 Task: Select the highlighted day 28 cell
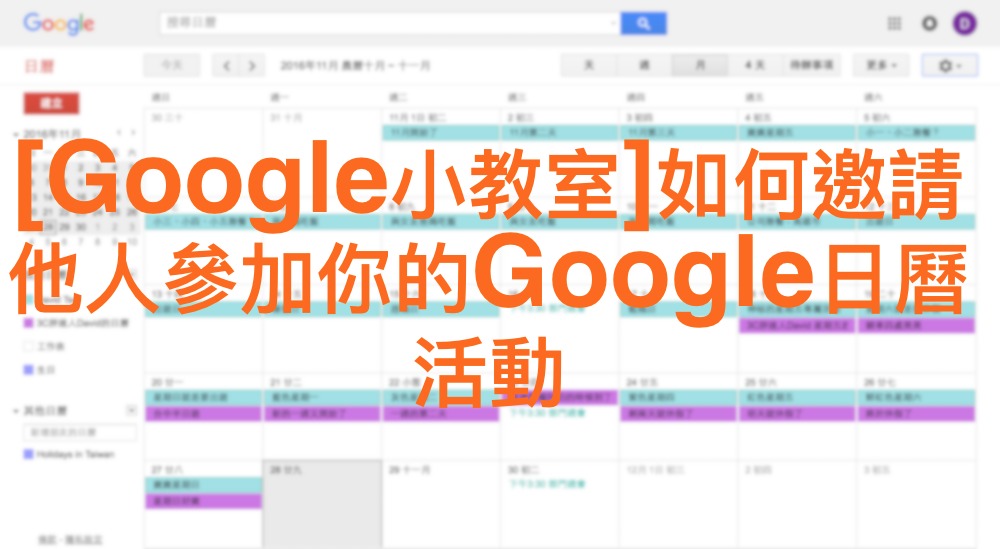click(x=322, y=504)
